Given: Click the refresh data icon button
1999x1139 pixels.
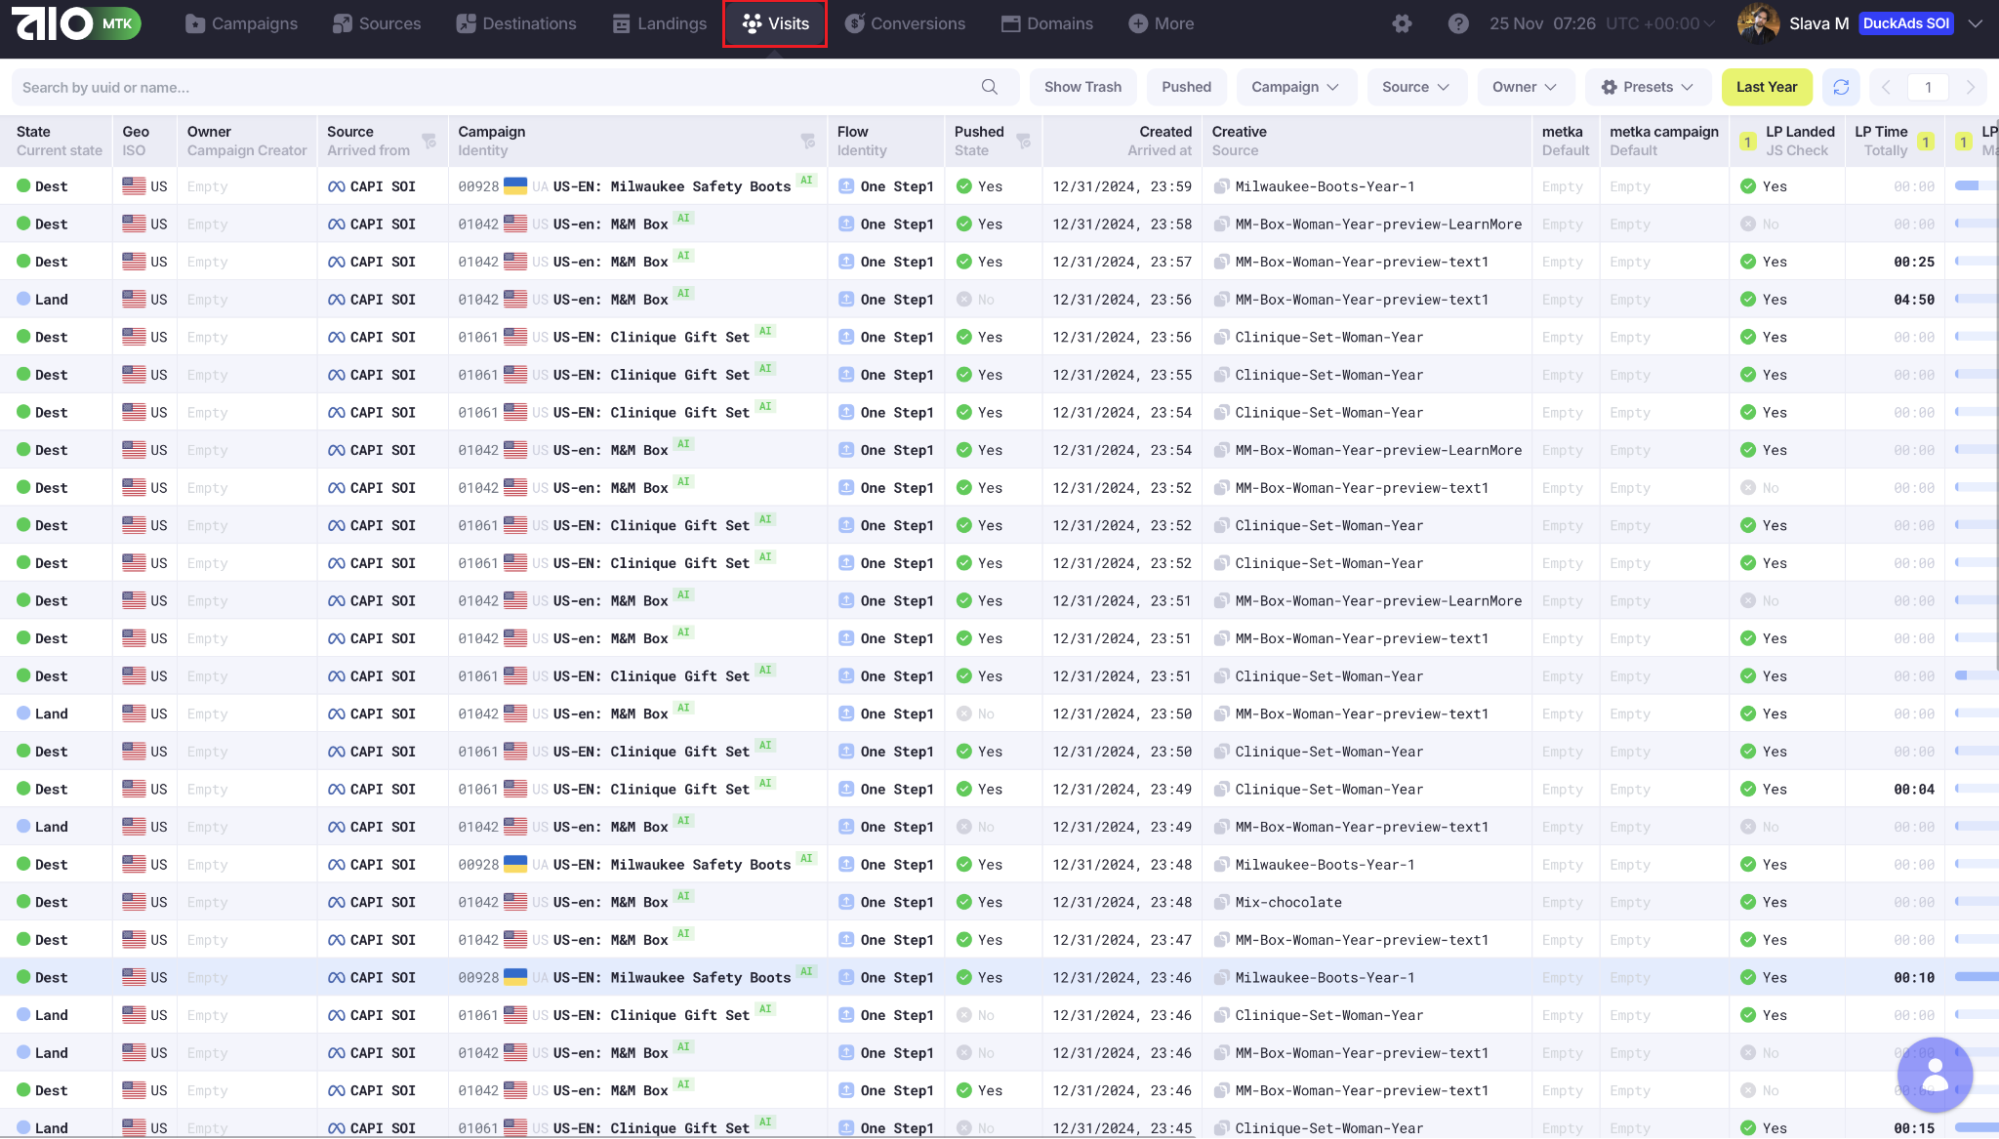Looking at the screenshot, I should [x=1841, y=87].
